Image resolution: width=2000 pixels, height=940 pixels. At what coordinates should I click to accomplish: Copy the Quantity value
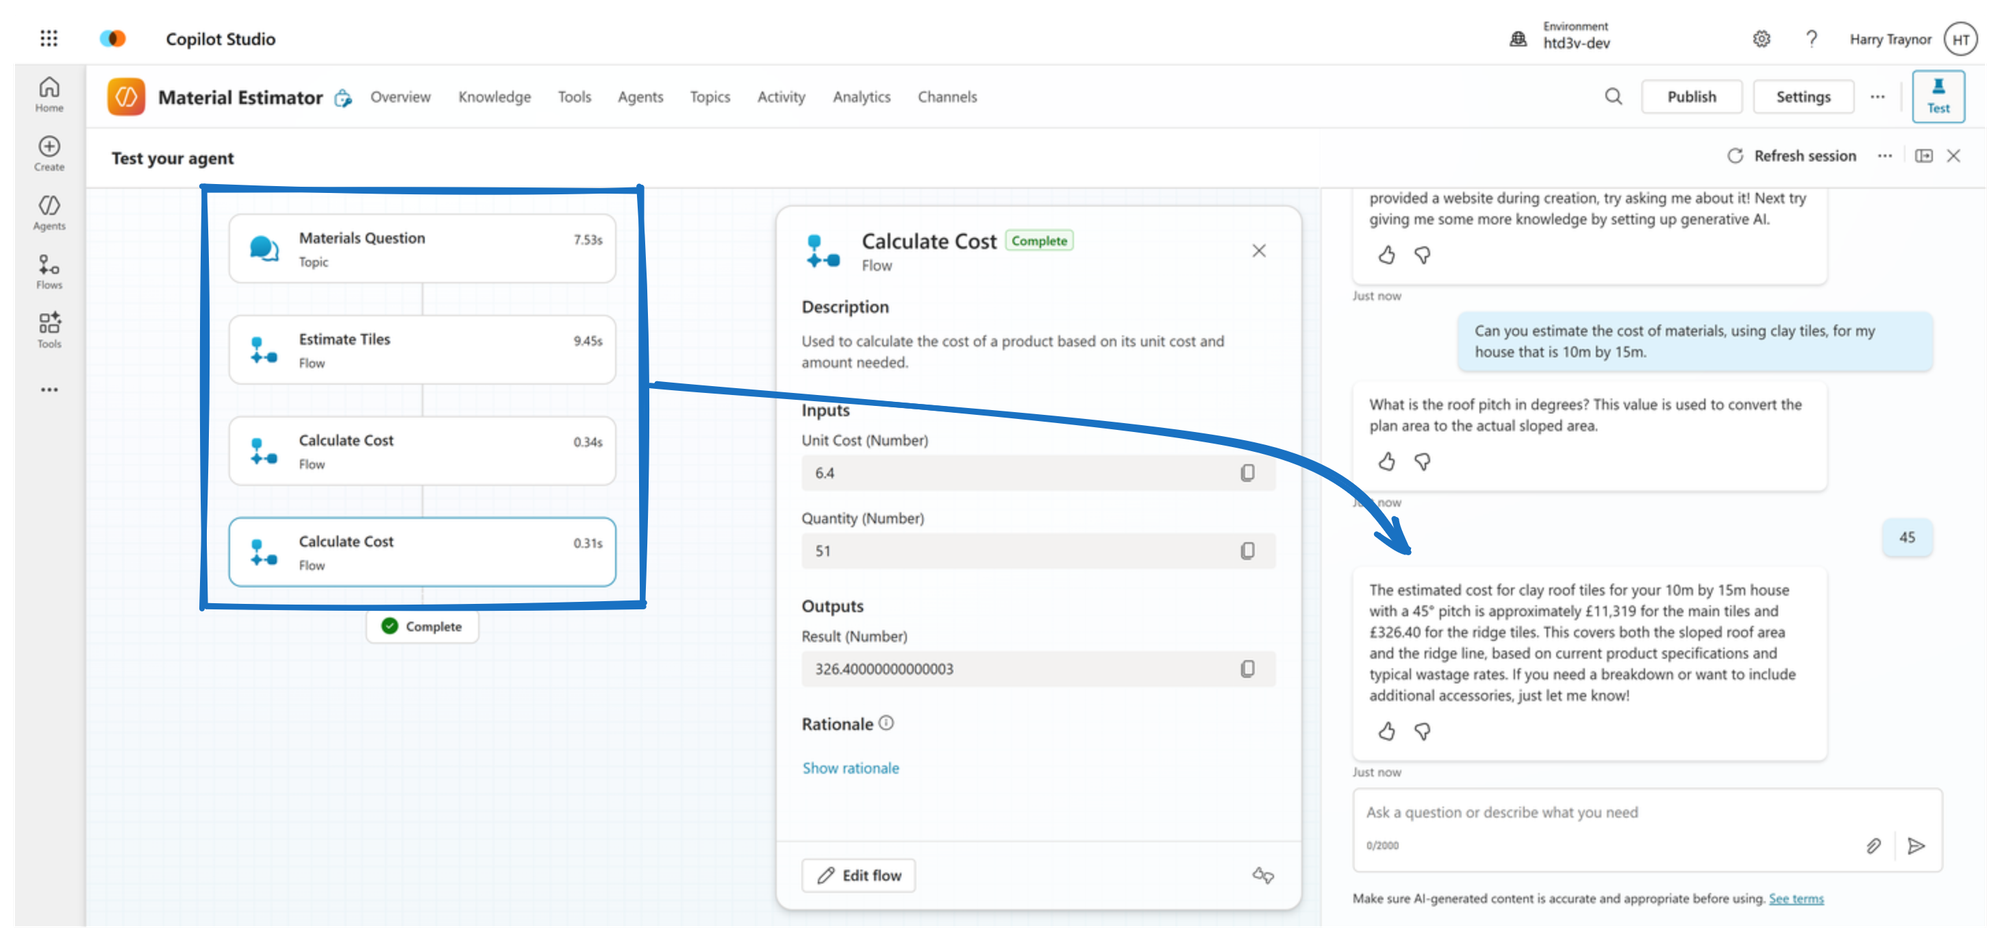point(1247,551)
